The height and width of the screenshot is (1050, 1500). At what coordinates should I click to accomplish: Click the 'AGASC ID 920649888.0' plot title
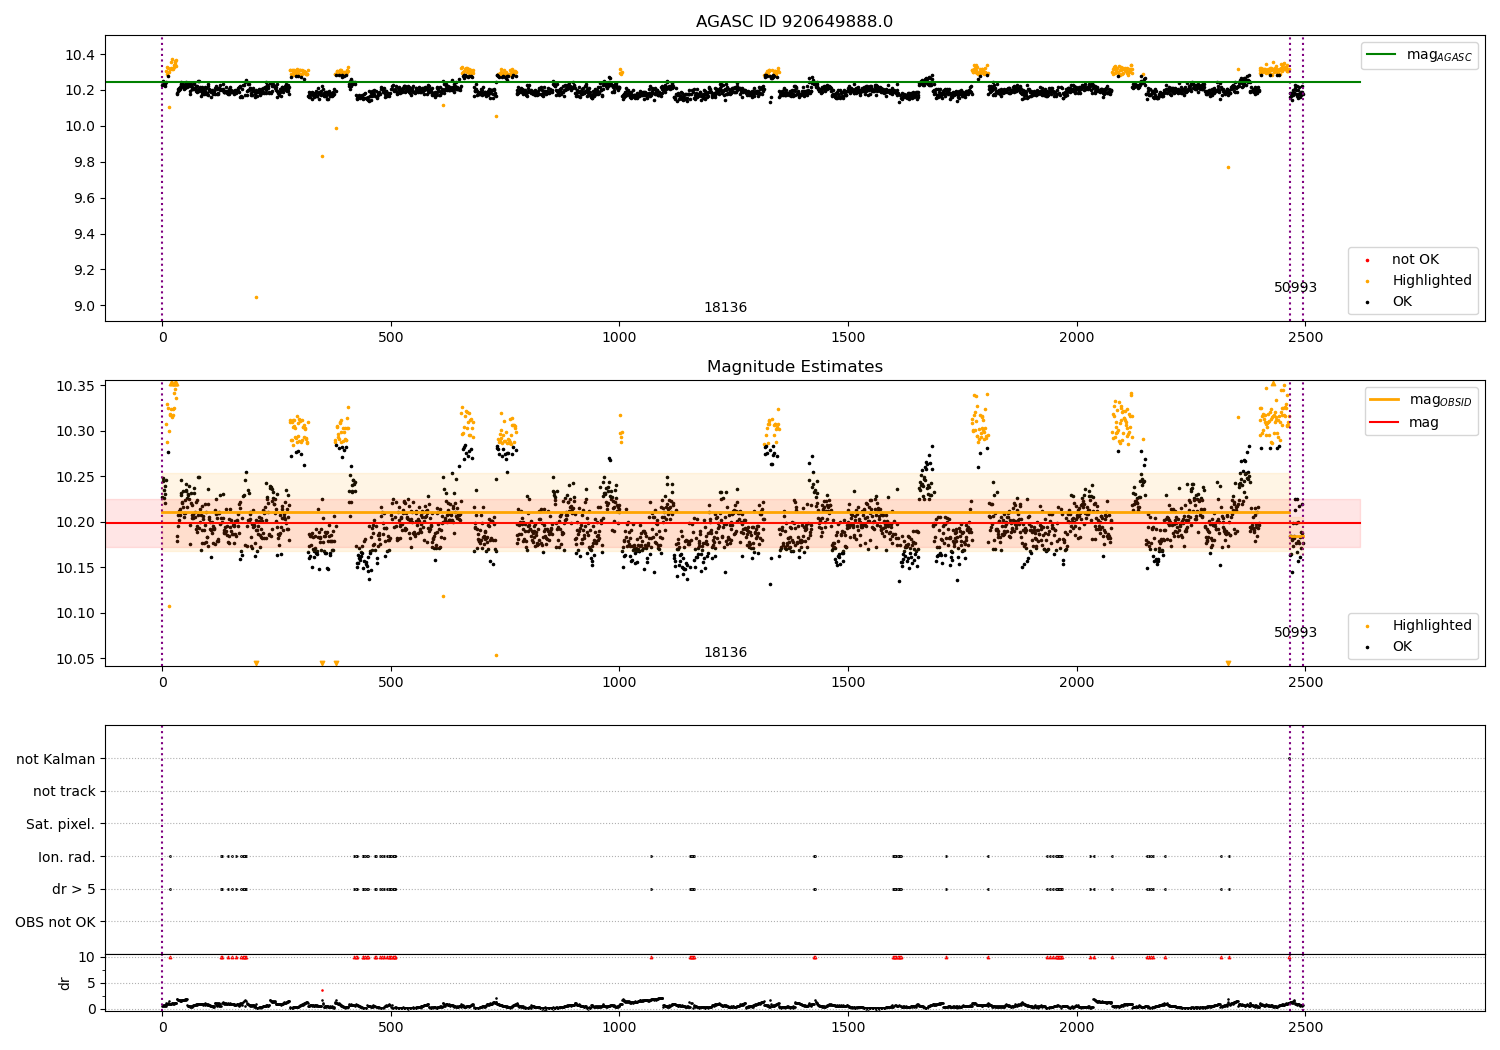click(794, 22)
